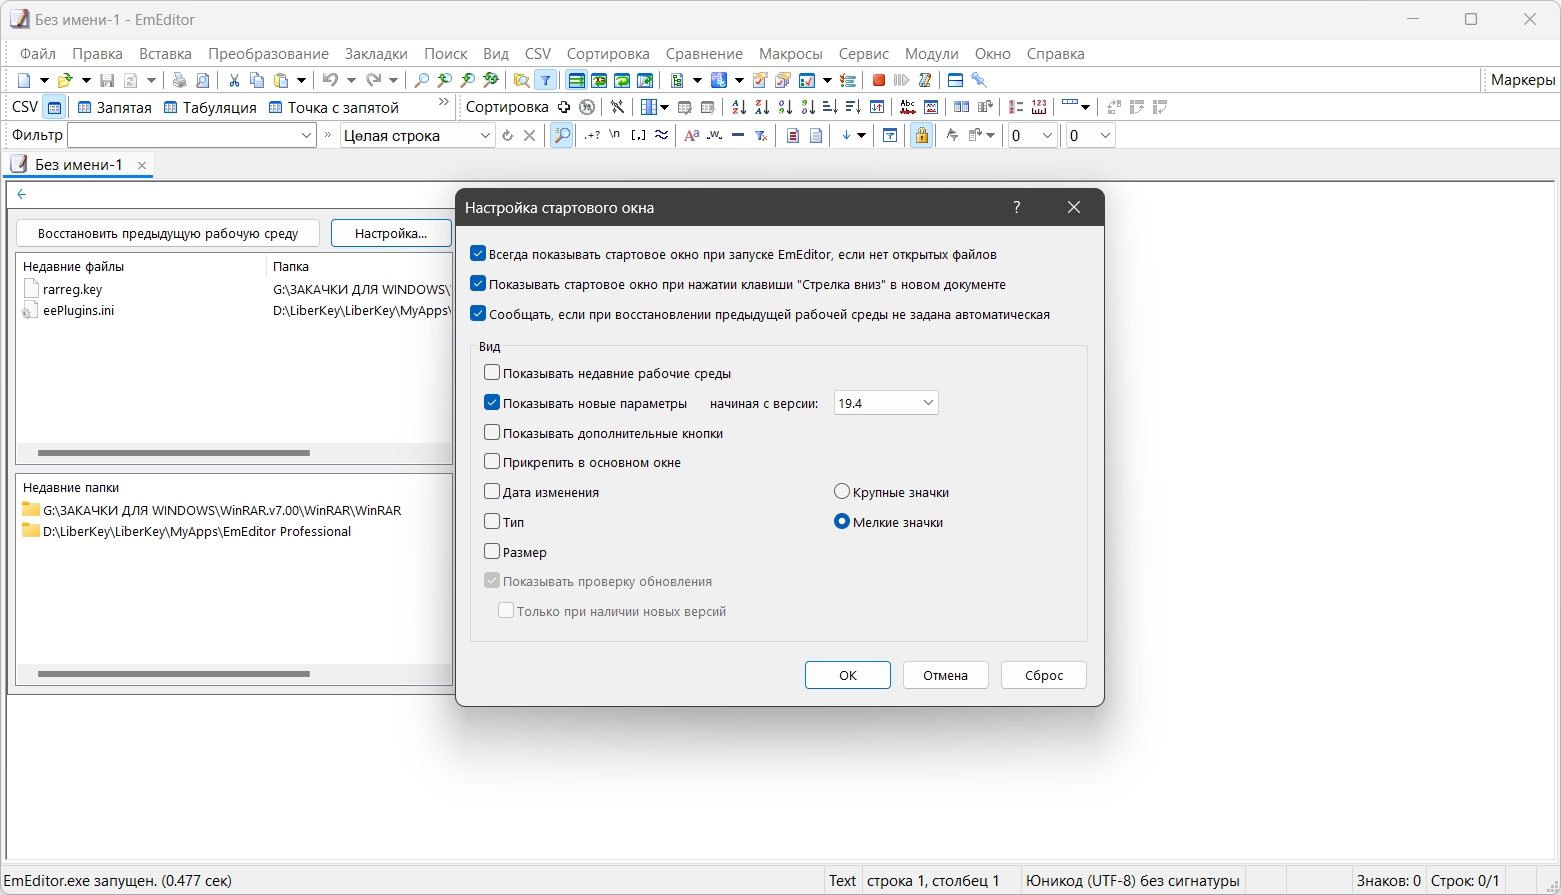Open the version dropdown showing 19.4
The height and width of the screenshot is (895, 1561).
click(886, 403)
